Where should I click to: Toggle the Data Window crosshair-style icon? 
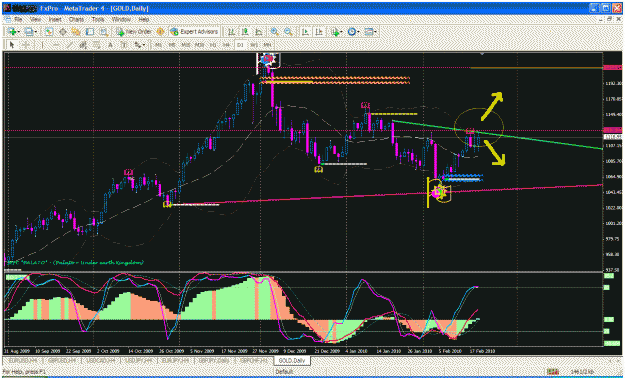63,32
